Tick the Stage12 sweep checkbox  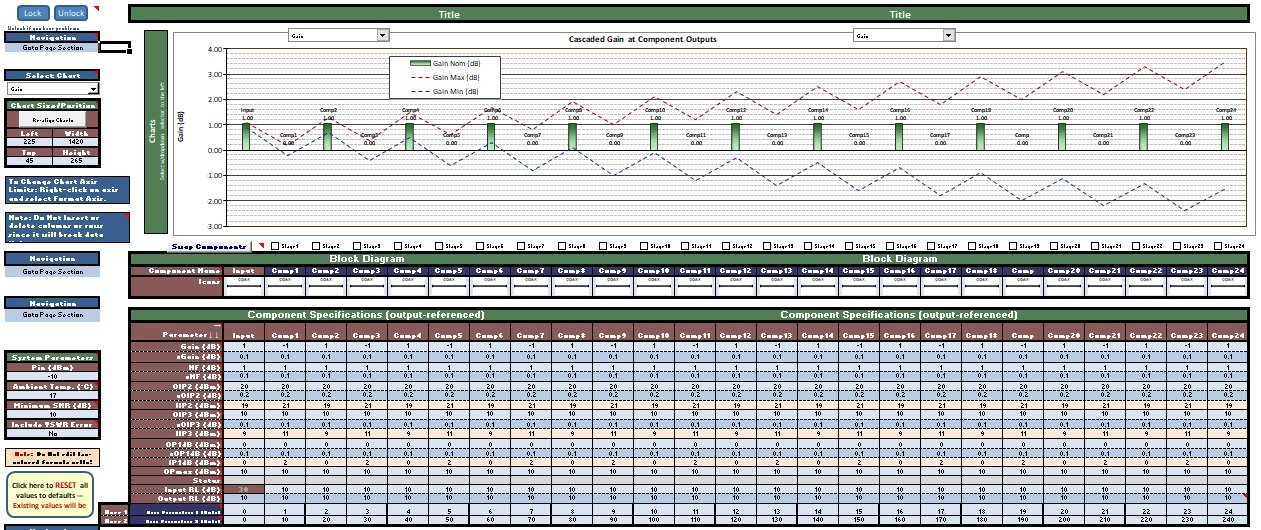pyautogui.click(x=724, y=246)
